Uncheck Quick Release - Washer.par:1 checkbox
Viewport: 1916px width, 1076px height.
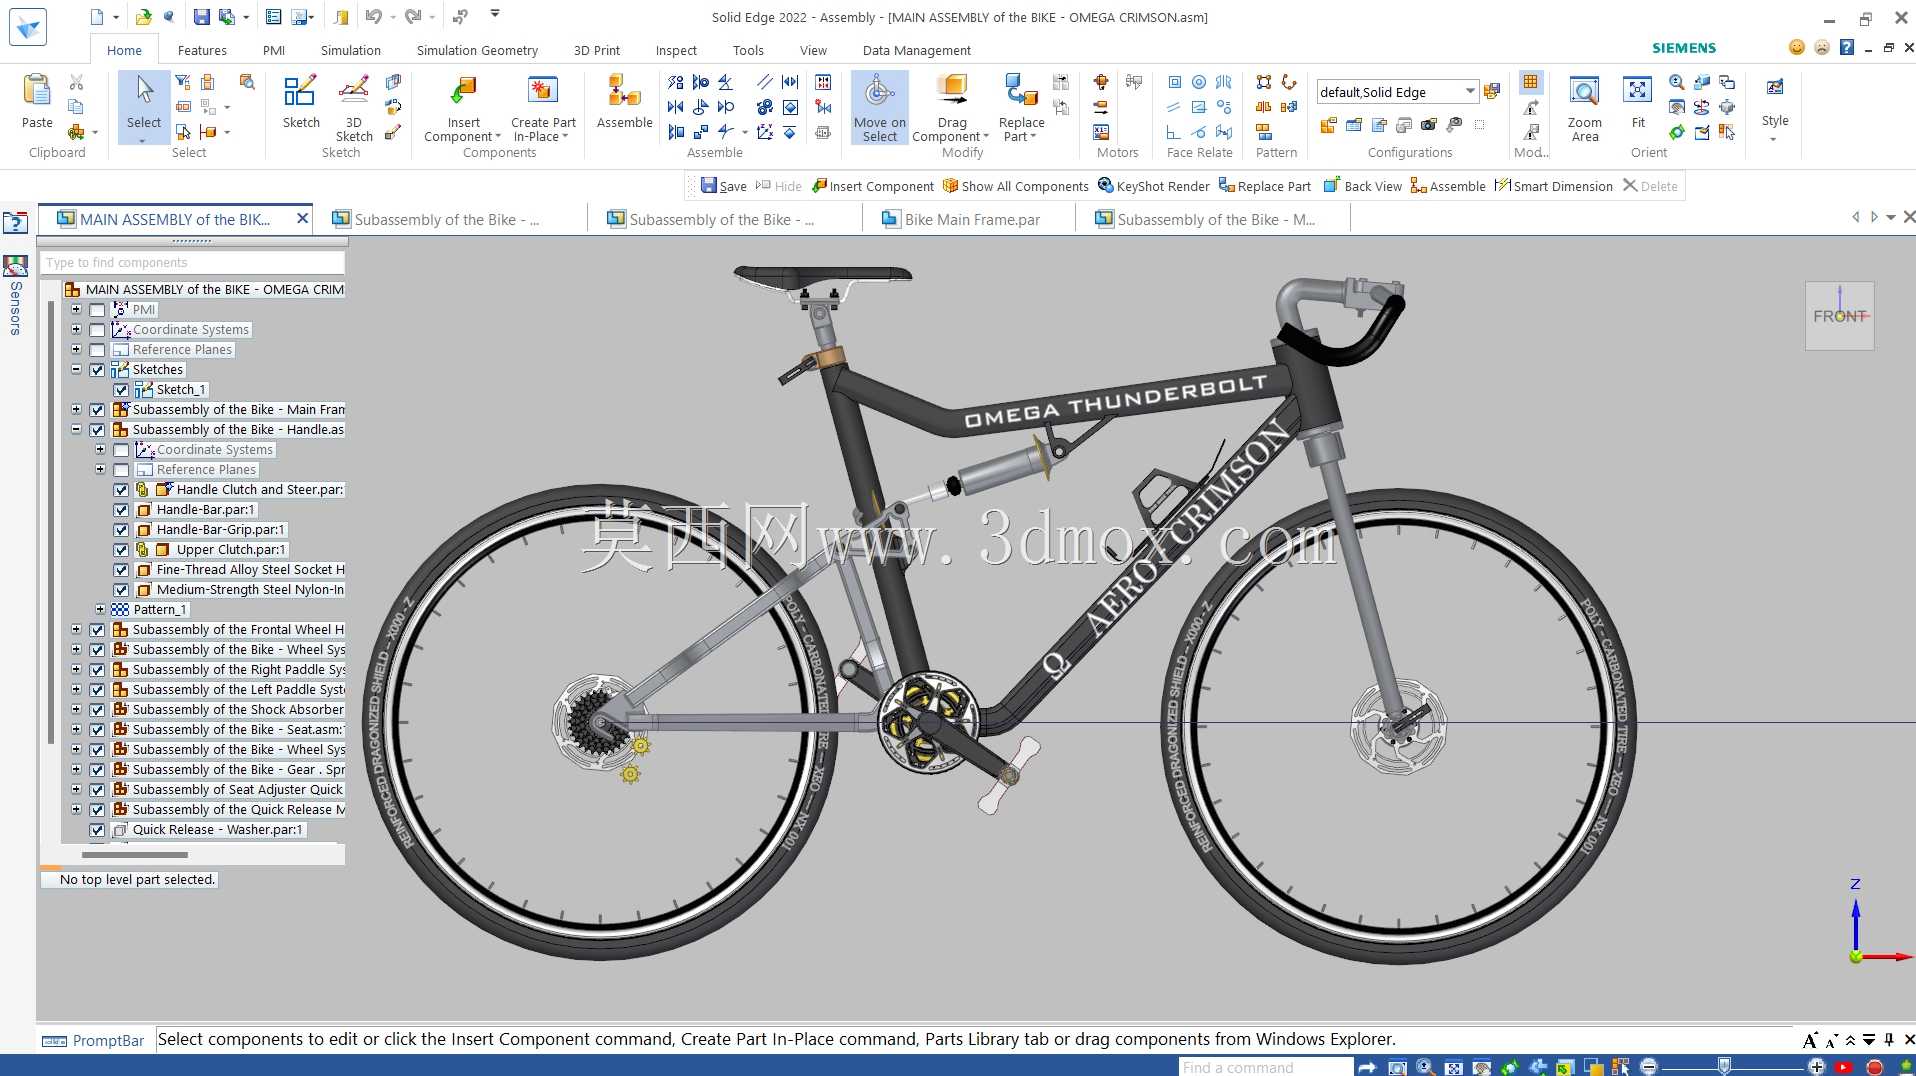pyautogui.click(x=97, y=830)
